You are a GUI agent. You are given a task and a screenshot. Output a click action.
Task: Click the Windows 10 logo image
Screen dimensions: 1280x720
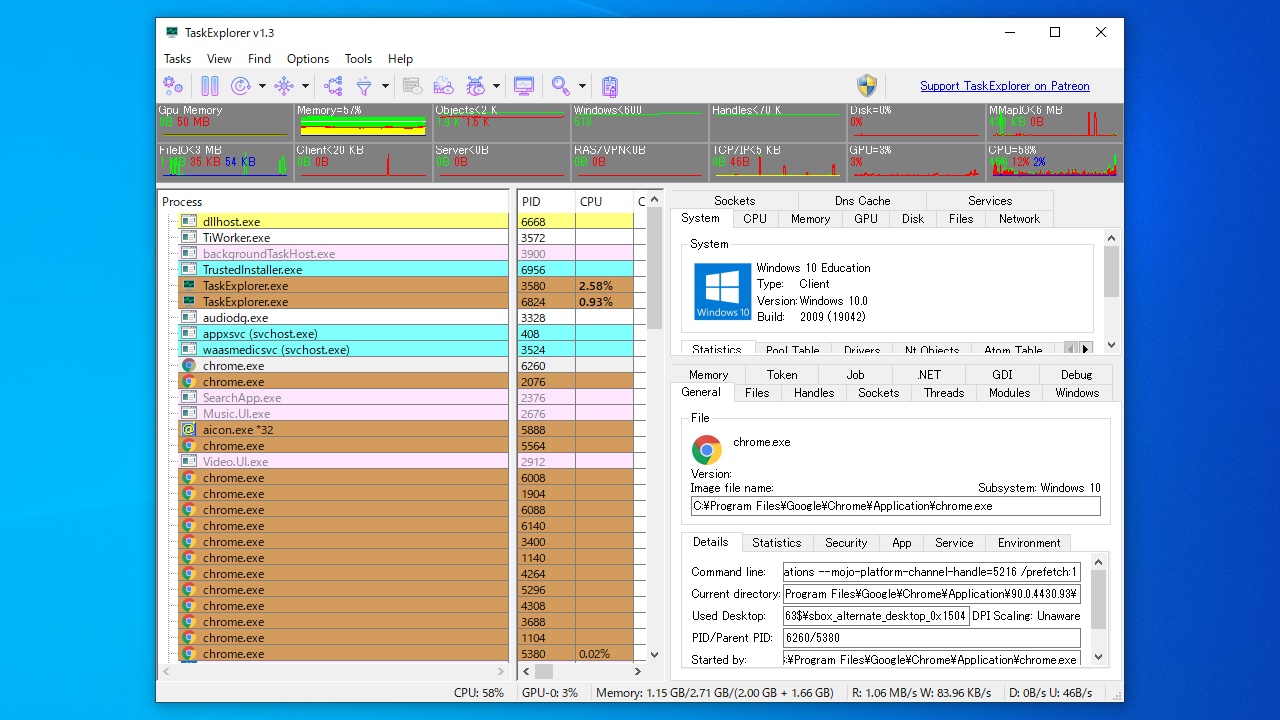point(723,291)
